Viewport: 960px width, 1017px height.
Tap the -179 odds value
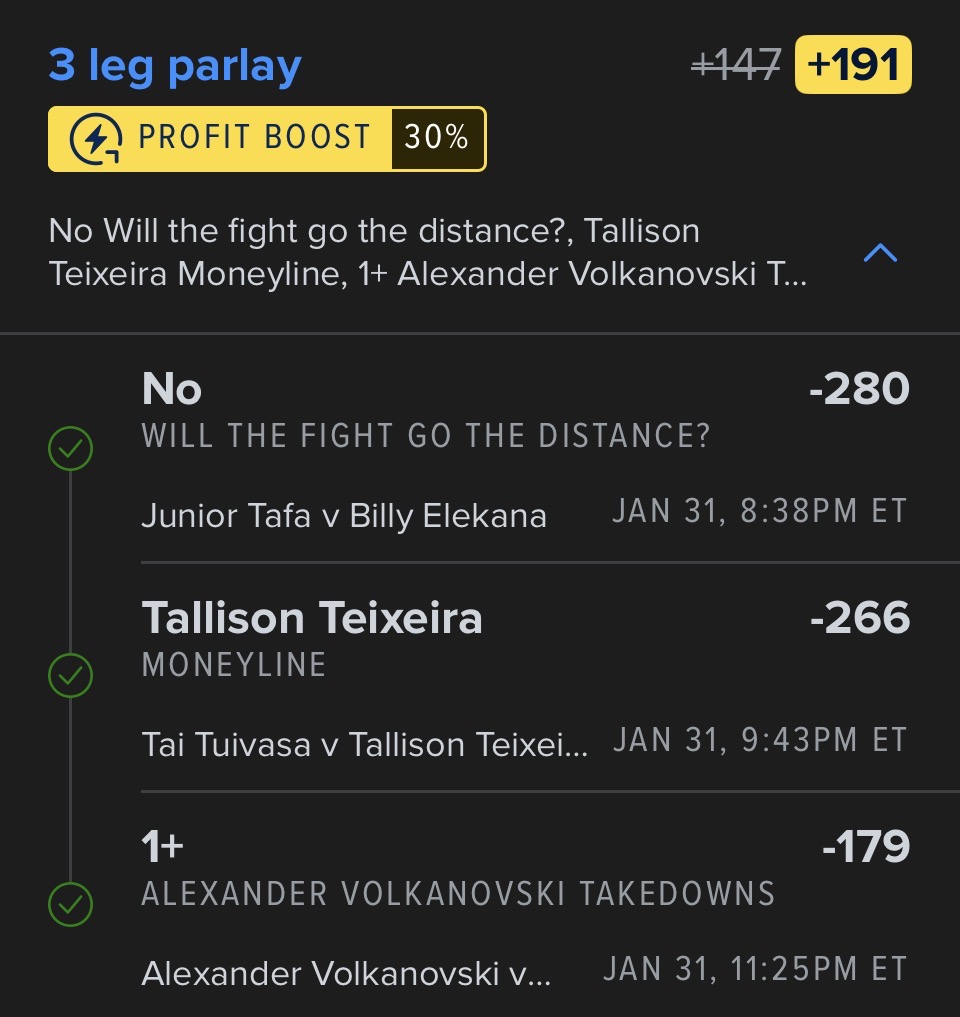coord(865,847)
